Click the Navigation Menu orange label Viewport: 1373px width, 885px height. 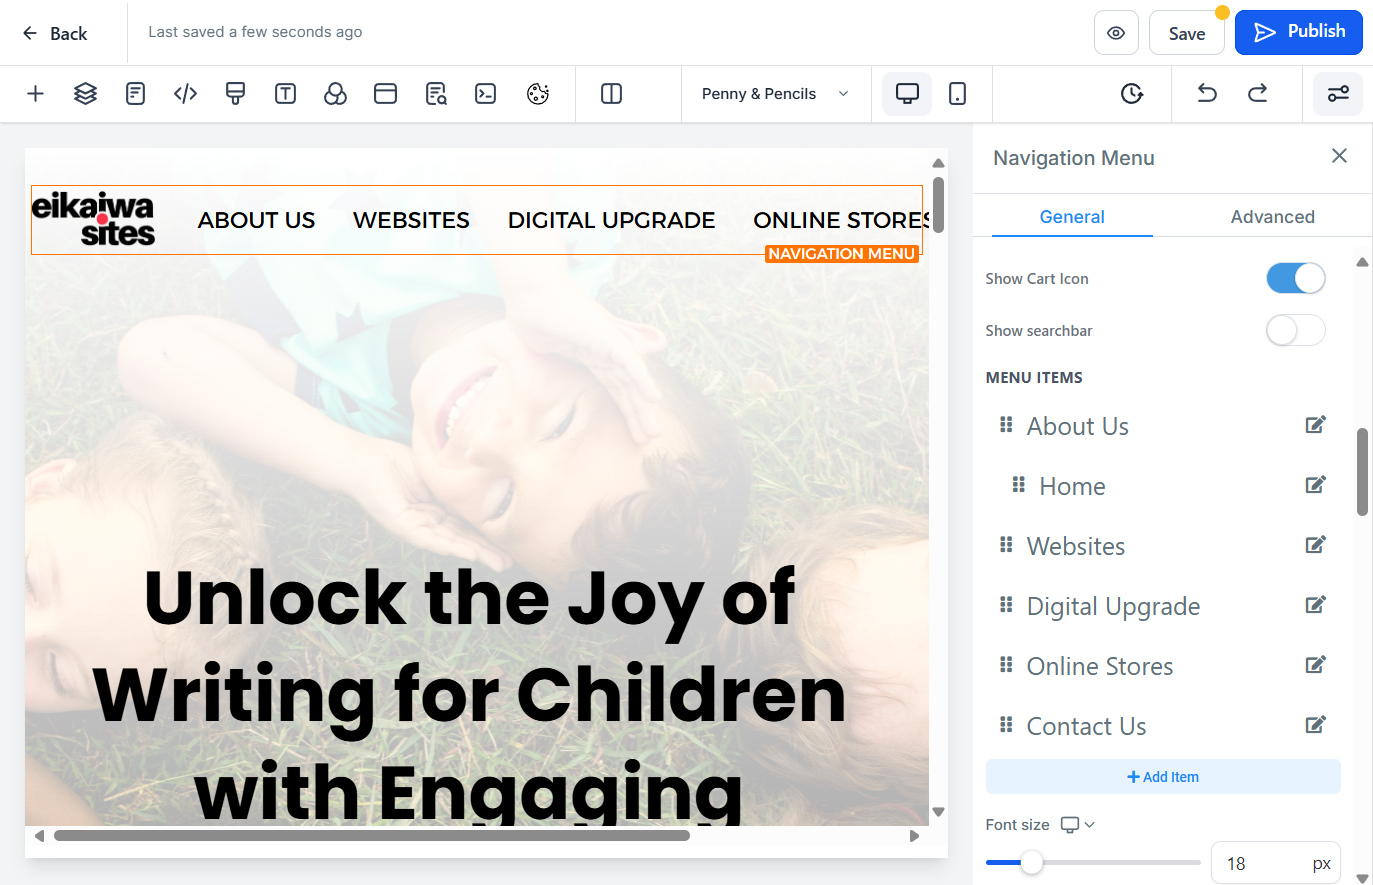coord(842,254)
